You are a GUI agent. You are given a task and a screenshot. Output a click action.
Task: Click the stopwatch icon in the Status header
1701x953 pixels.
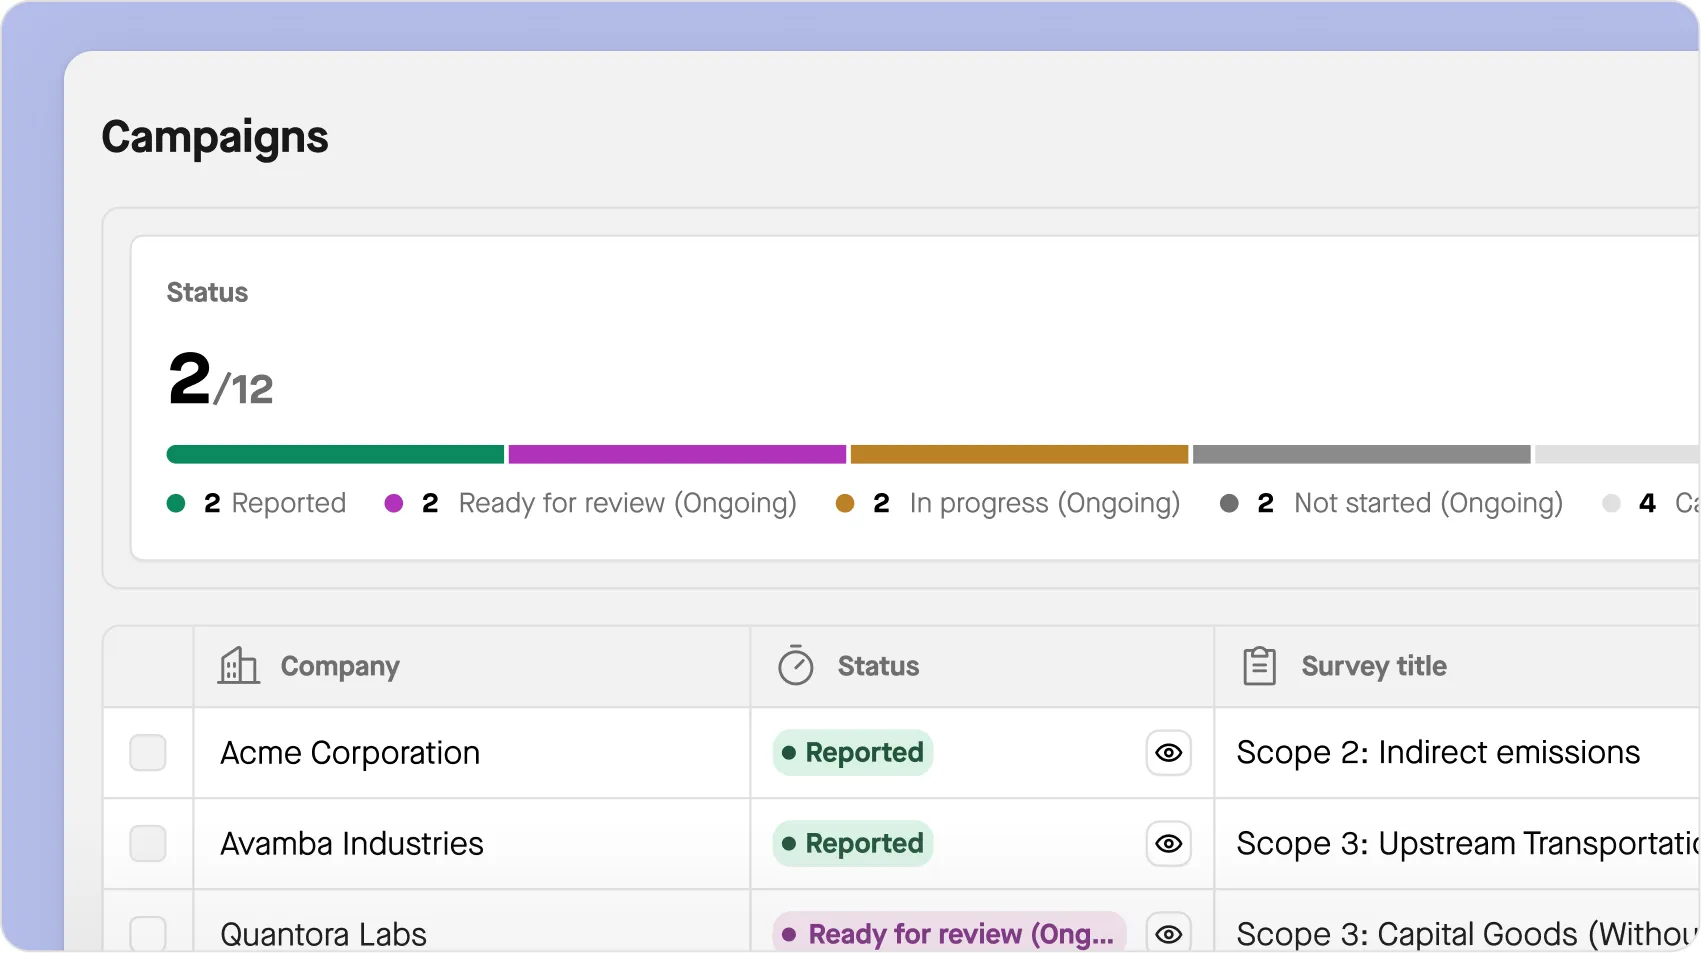pyautogui.click(x=795, y=665)
